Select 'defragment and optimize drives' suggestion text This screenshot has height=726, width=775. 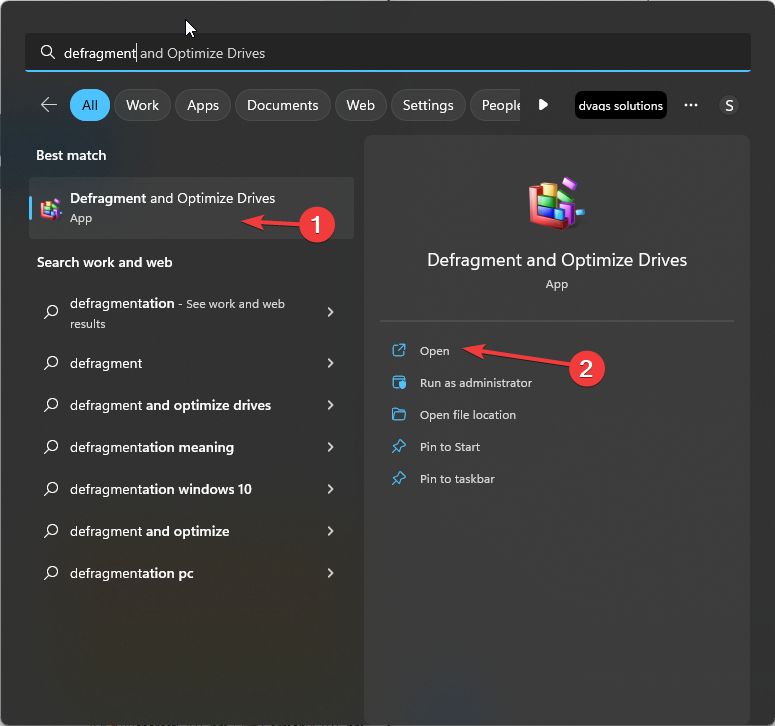click(x=171, y=405)
